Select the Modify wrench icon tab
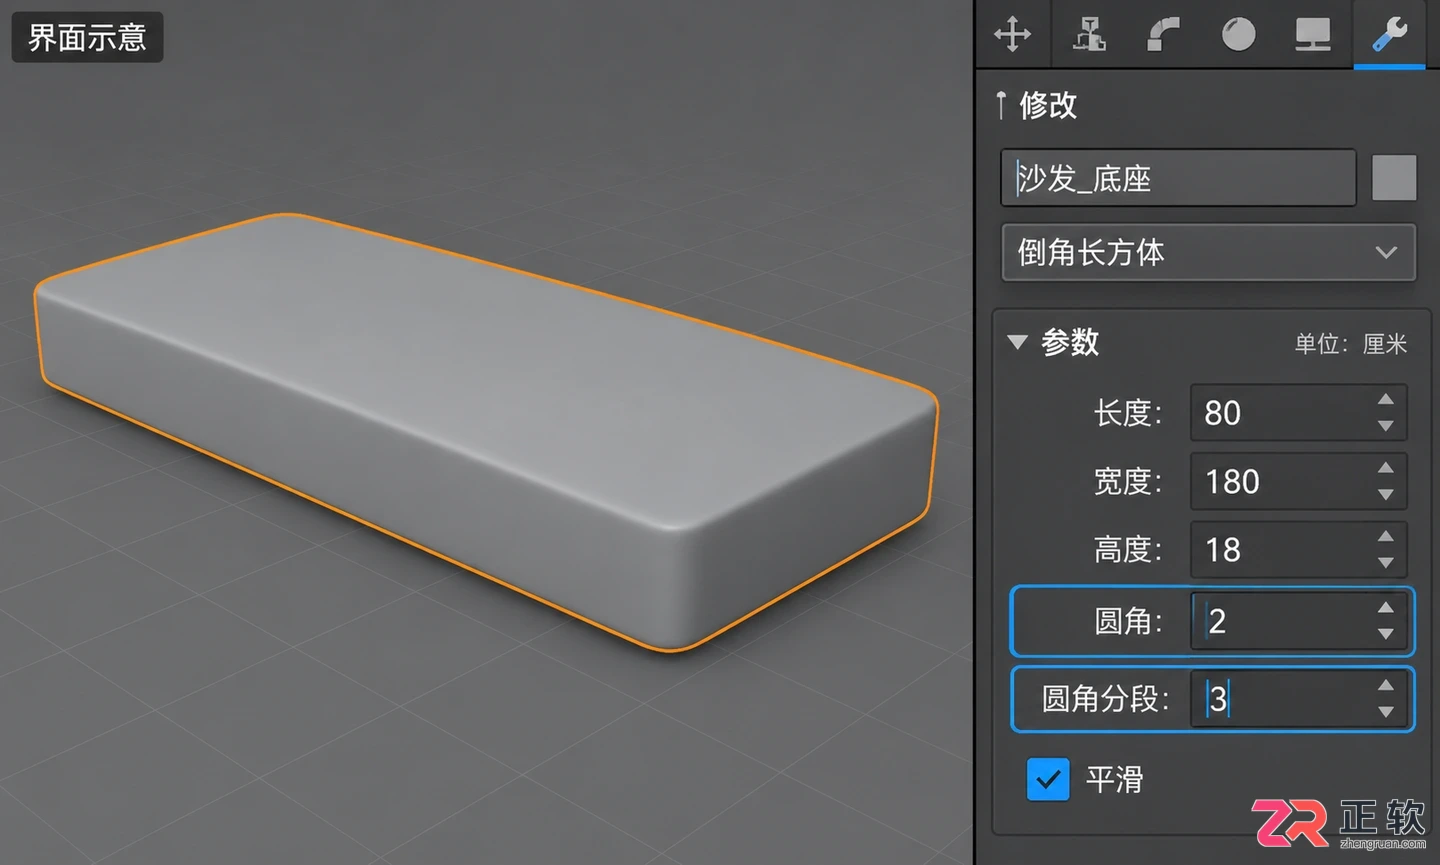Viewport: 1440px width, 865px height. click(x=1389, y=34)
